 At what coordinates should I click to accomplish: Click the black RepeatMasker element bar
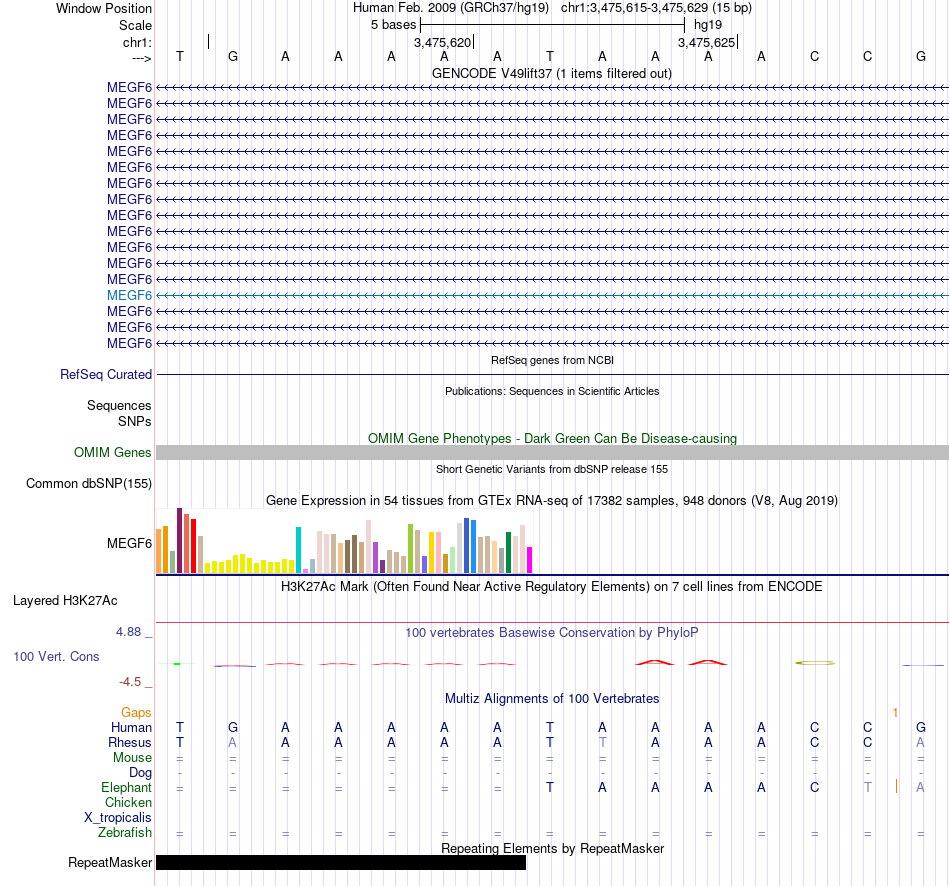click(x=341, y=862)
